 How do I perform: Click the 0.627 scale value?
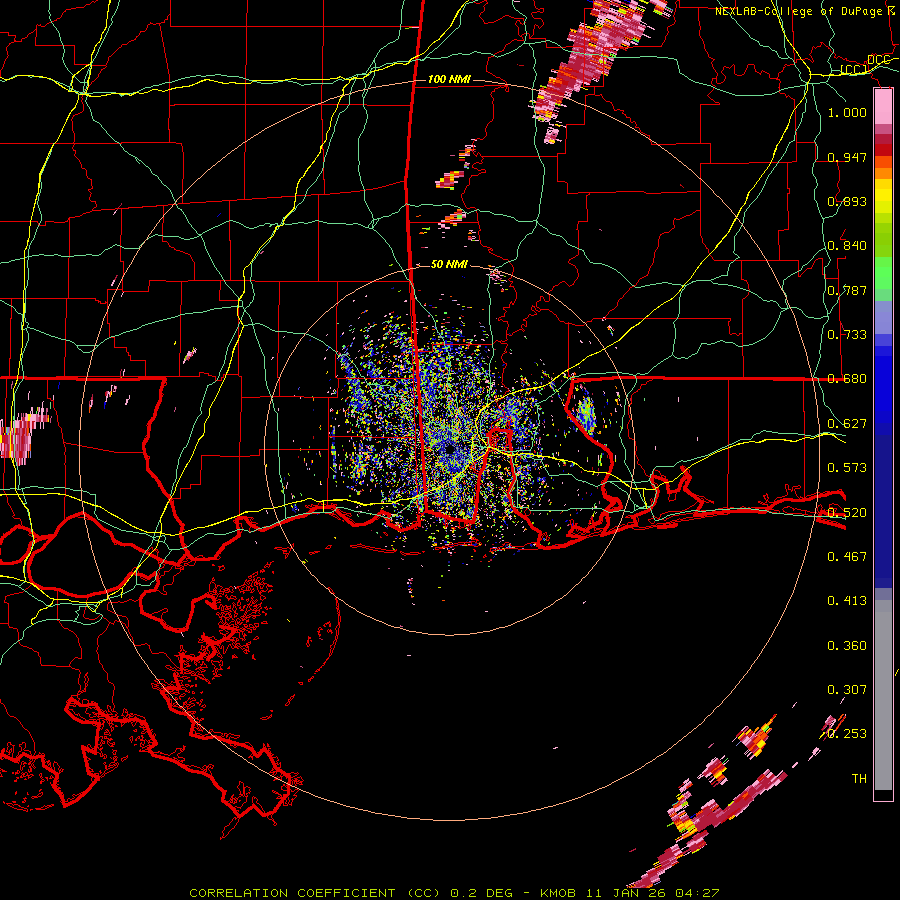847,424
